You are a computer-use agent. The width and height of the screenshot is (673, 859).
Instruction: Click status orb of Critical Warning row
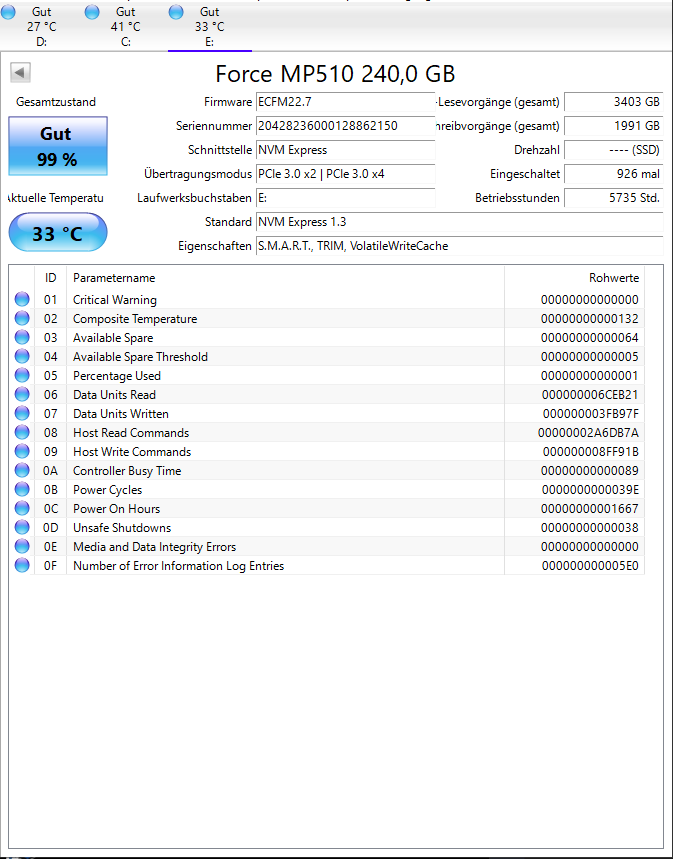(x=22, y=299)
